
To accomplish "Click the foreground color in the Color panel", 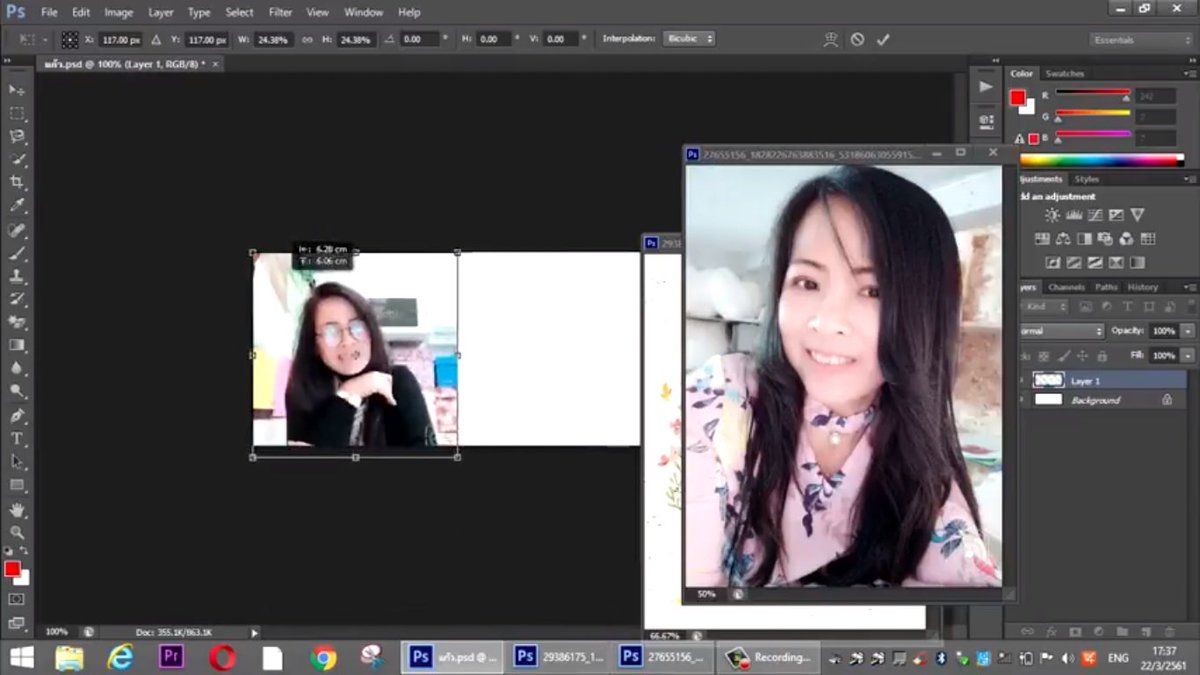I will (1018, 98).
